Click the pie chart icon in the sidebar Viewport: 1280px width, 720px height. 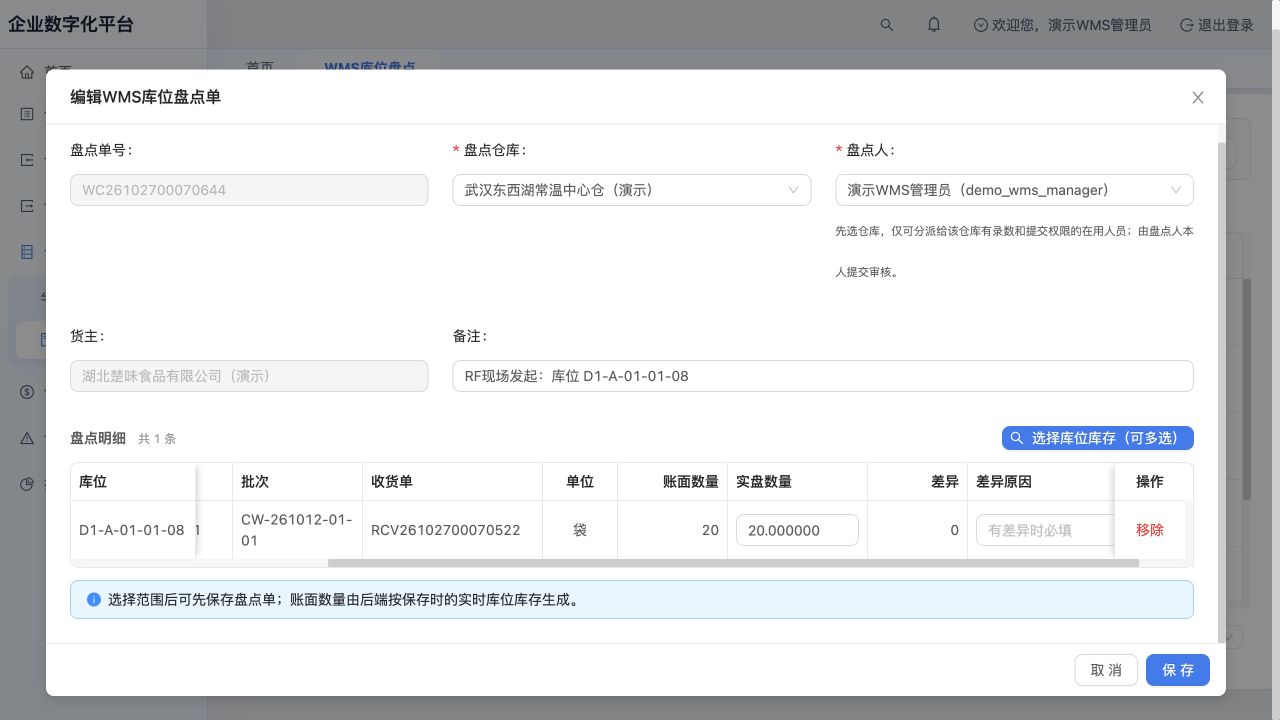[x=27, y=484]
